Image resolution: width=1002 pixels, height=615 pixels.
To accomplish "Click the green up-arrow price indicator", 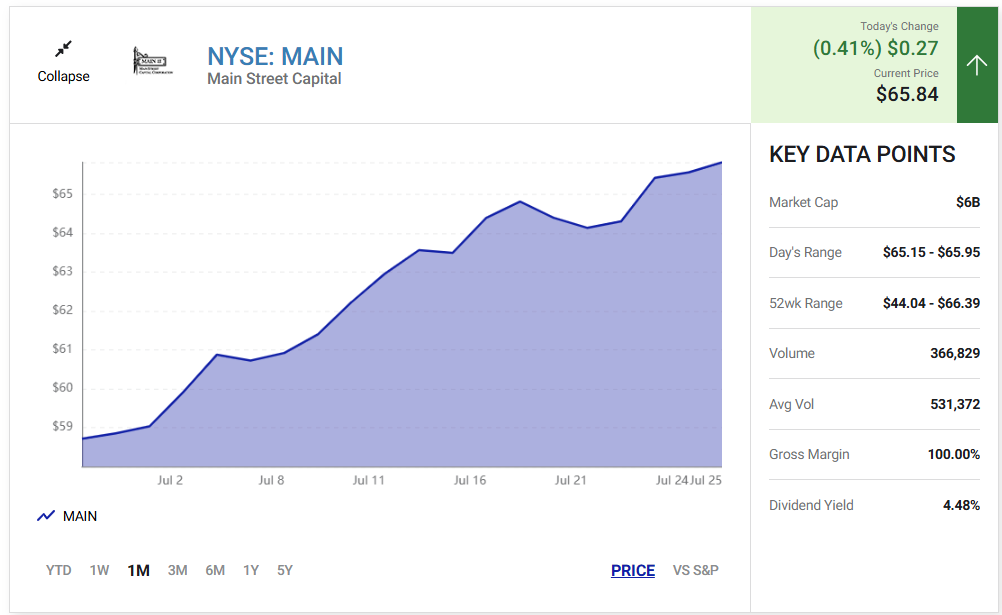I will point(976,65).
